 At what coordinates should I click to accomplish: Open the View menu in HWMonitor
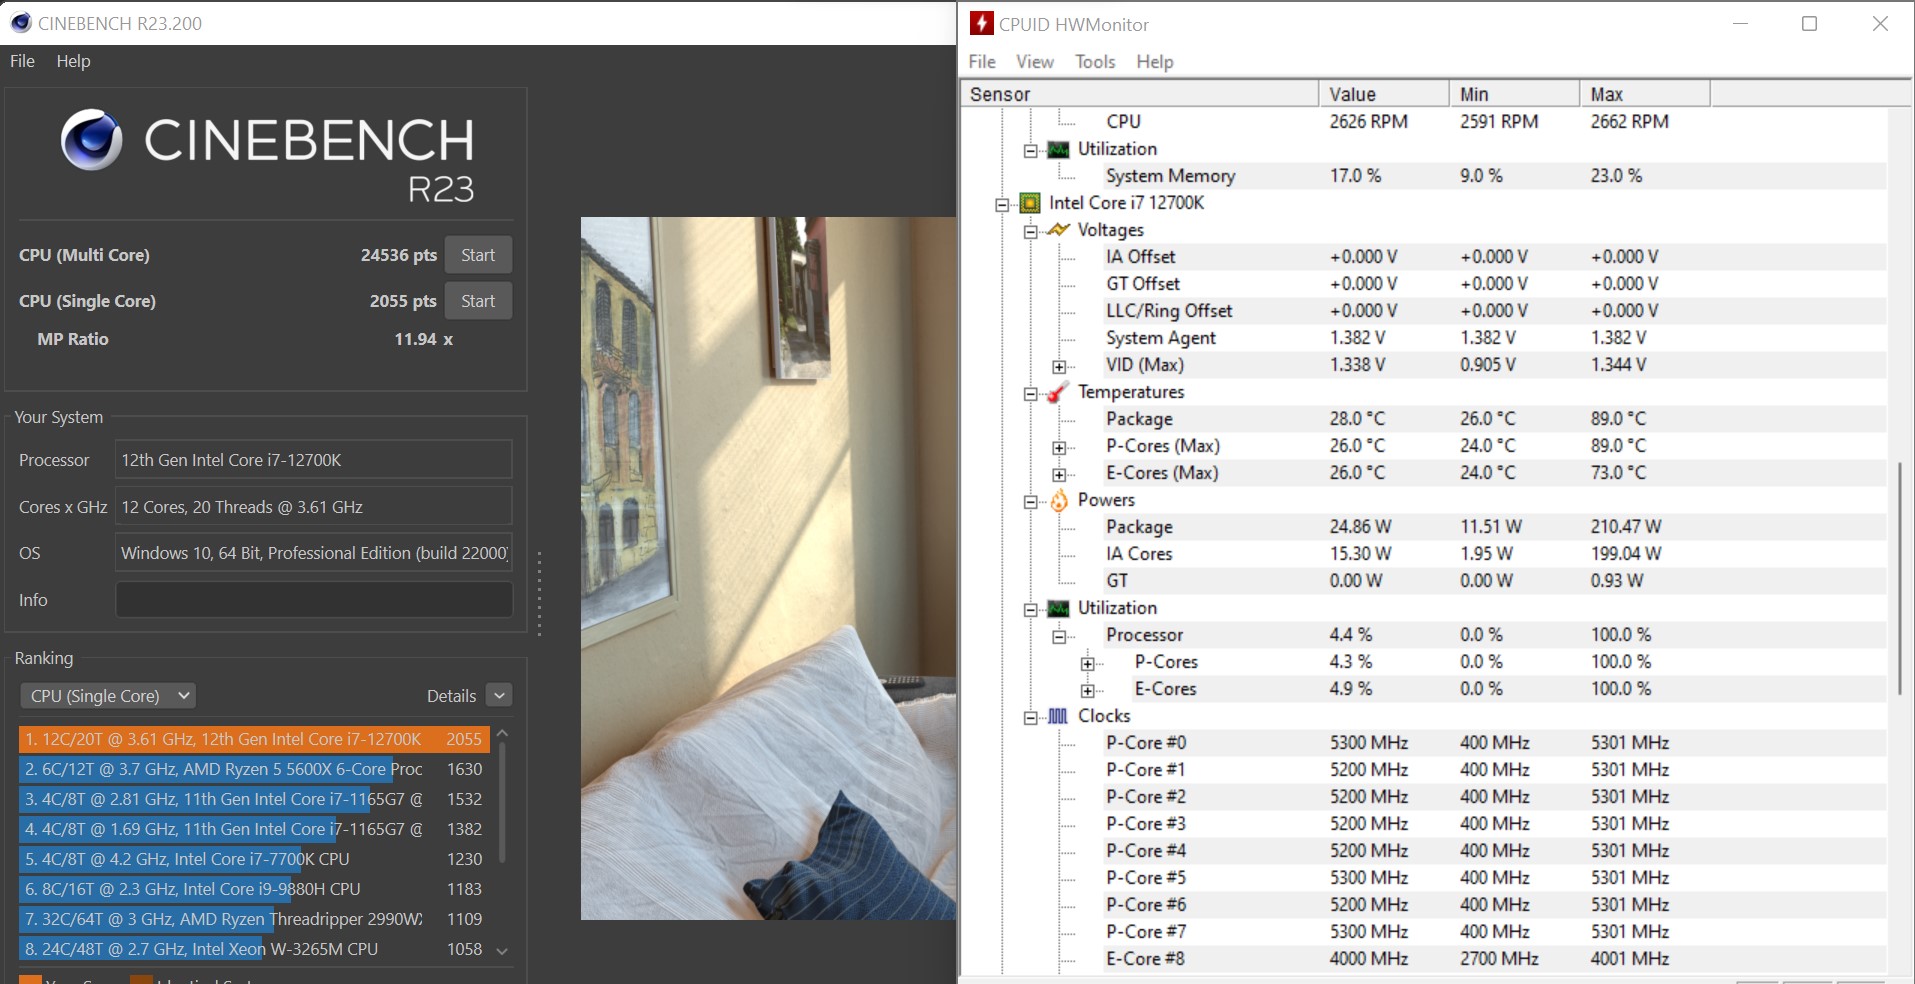point(1035,62)
